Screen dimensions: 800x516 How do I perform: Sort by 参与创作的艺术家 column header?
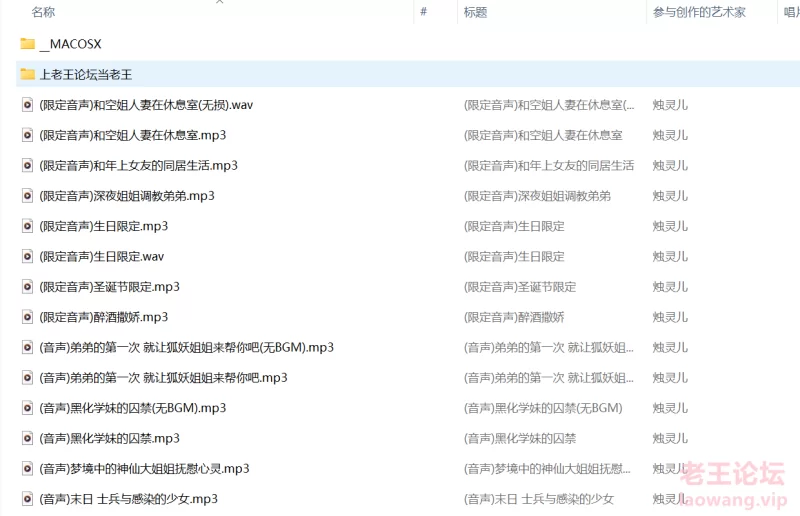click(699, 12)
